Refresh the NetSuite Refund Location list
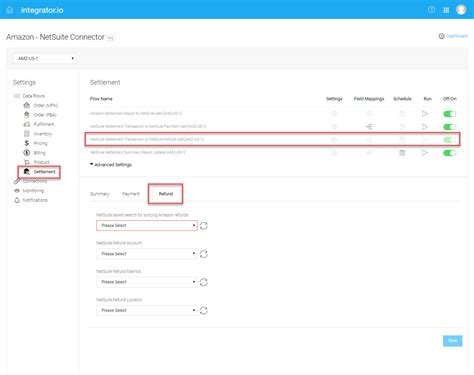This screenshot has width=474, height=375. [204, 311]
